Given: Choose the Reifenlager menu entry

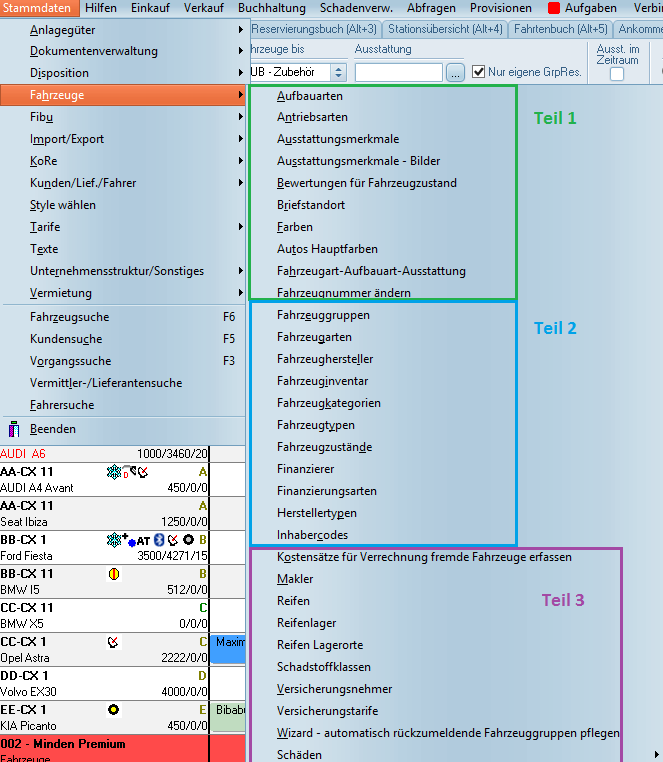Looking at the screenshot, I should point(306,623).
